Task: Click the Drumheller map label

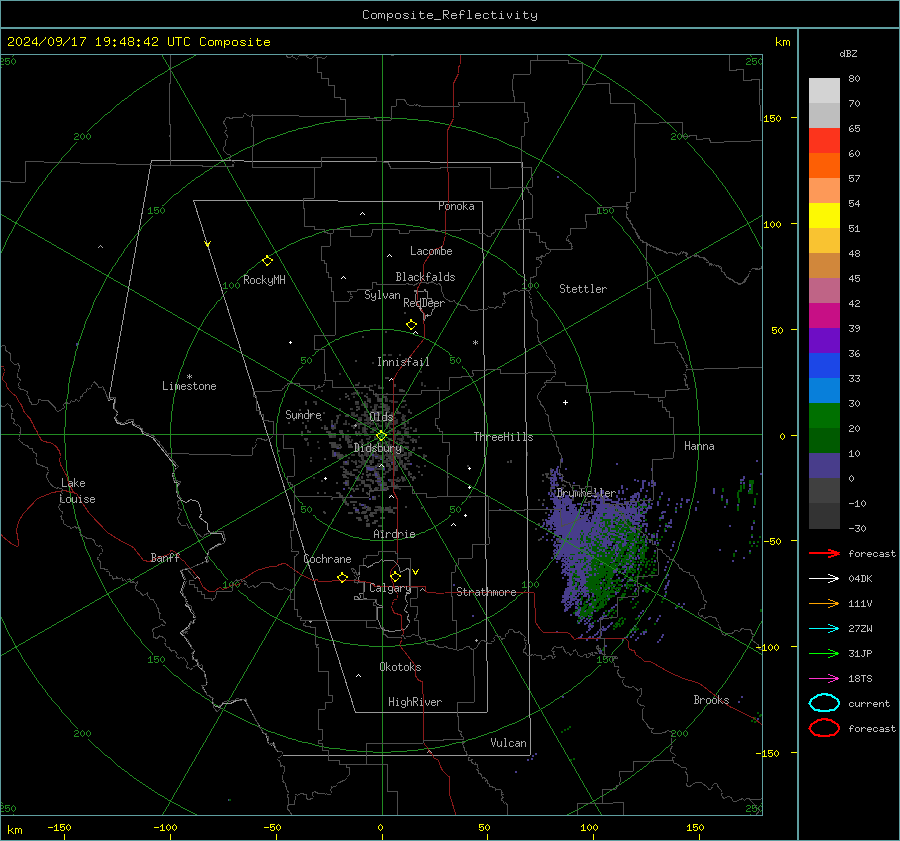Action: coord(586,493)
